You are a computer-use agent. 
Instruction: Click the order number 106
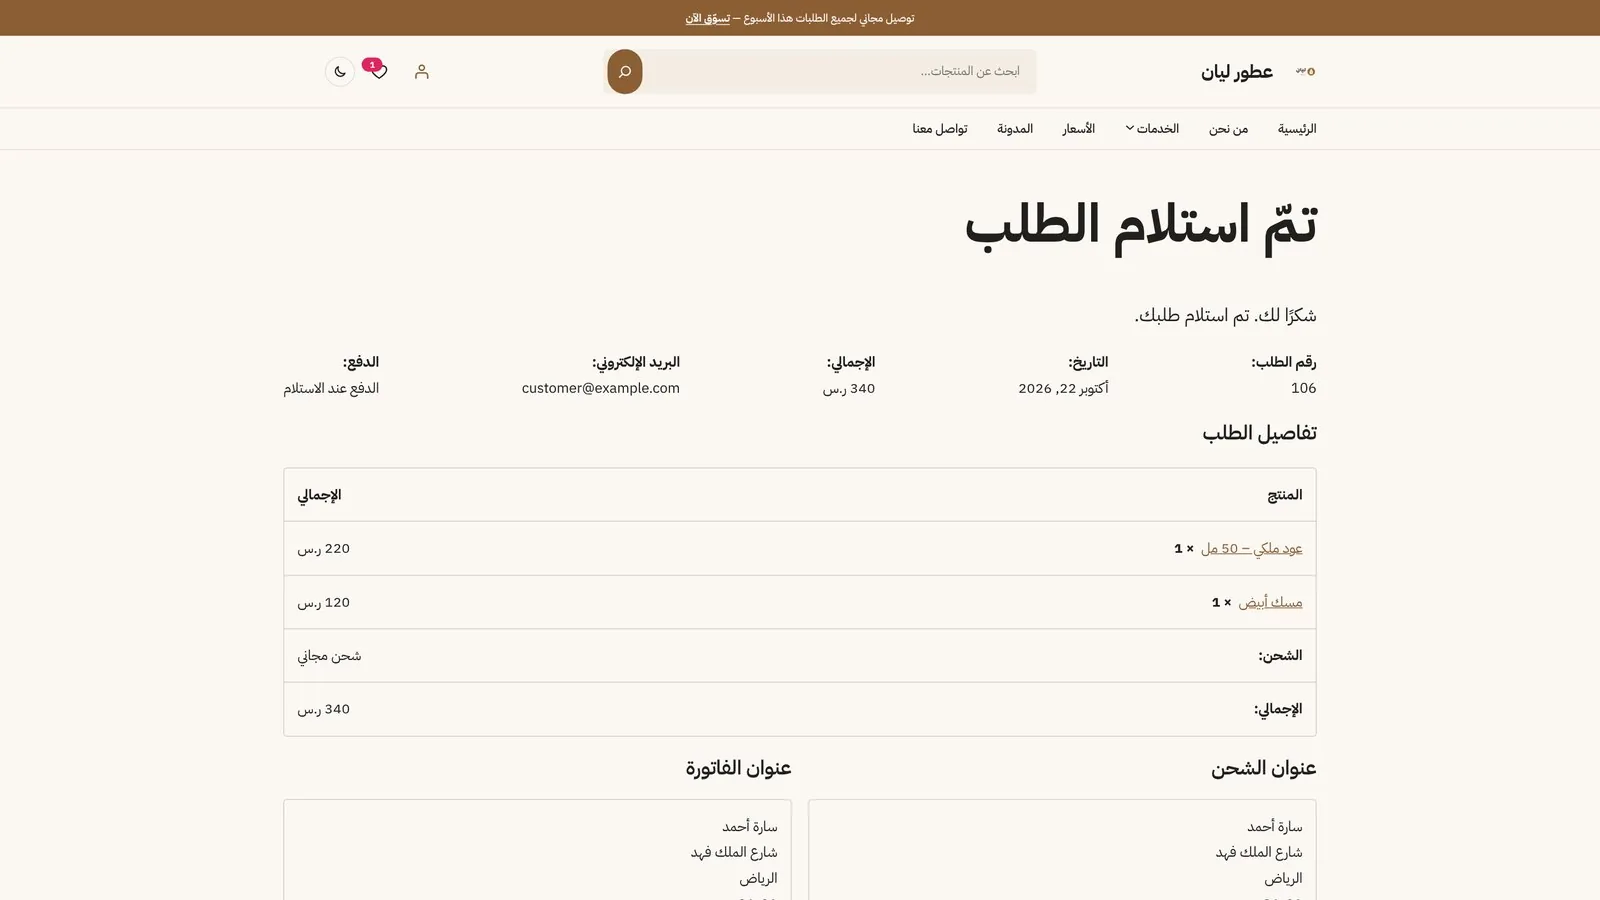tap(1304, 388)
